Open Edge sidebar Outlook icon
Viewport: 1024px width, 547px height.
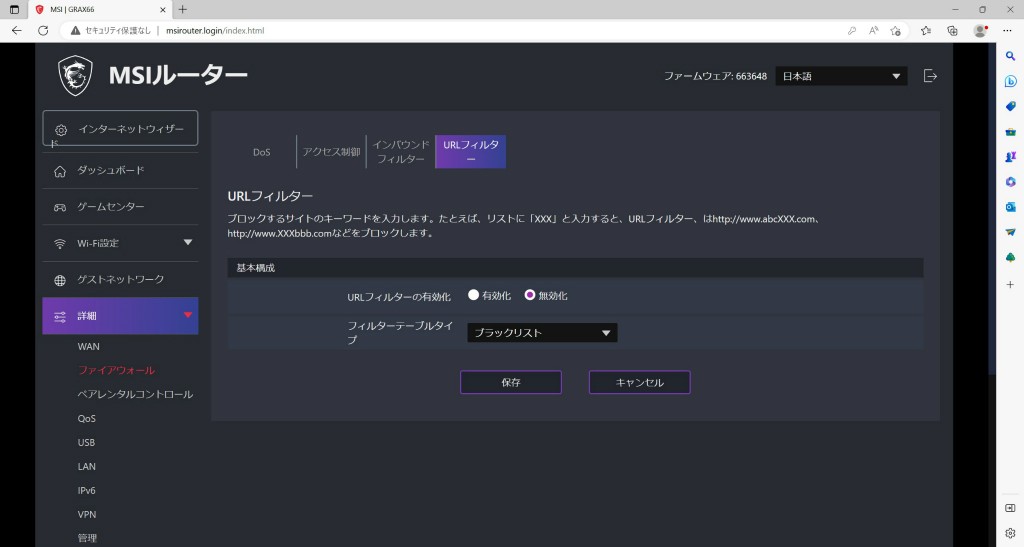(1010, 207)
